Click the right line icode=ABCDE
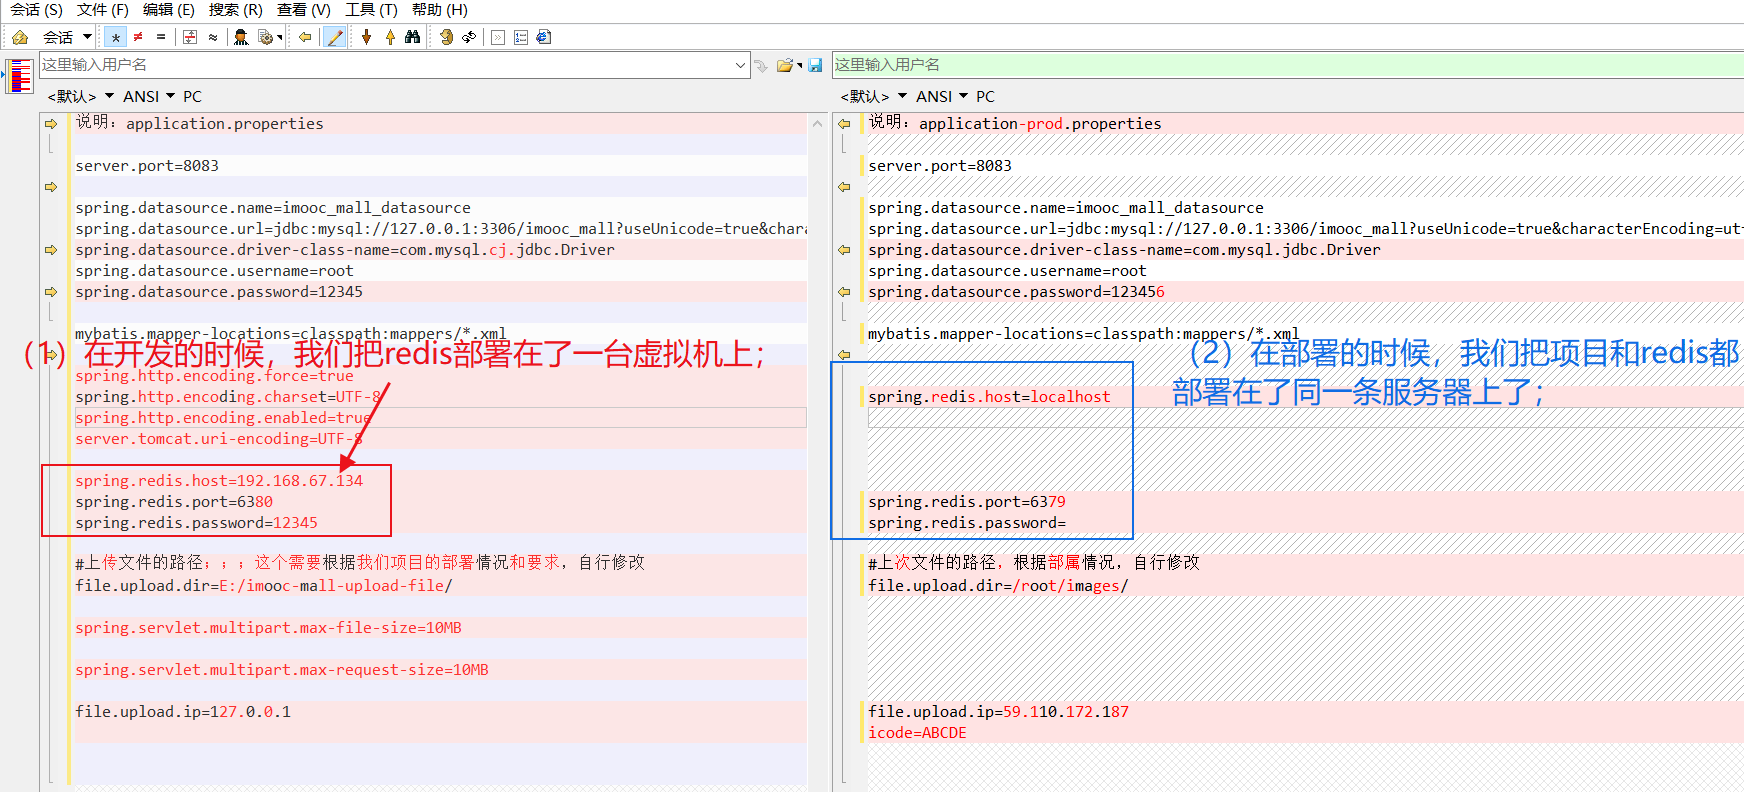 917,733
